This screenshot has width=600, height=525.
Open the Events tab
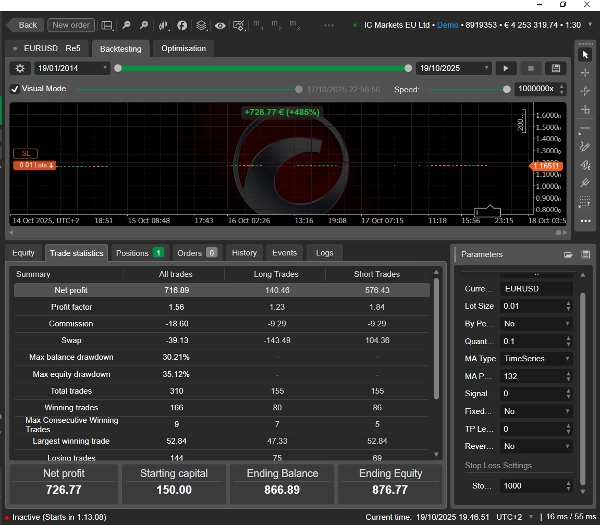(x=284, y=253)
